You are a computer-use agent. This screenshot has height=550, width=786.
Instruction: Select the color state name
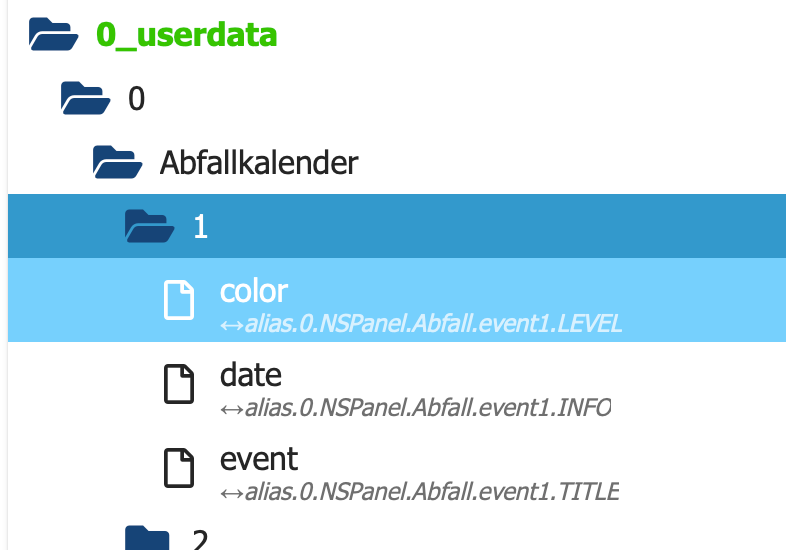point(254,290)
